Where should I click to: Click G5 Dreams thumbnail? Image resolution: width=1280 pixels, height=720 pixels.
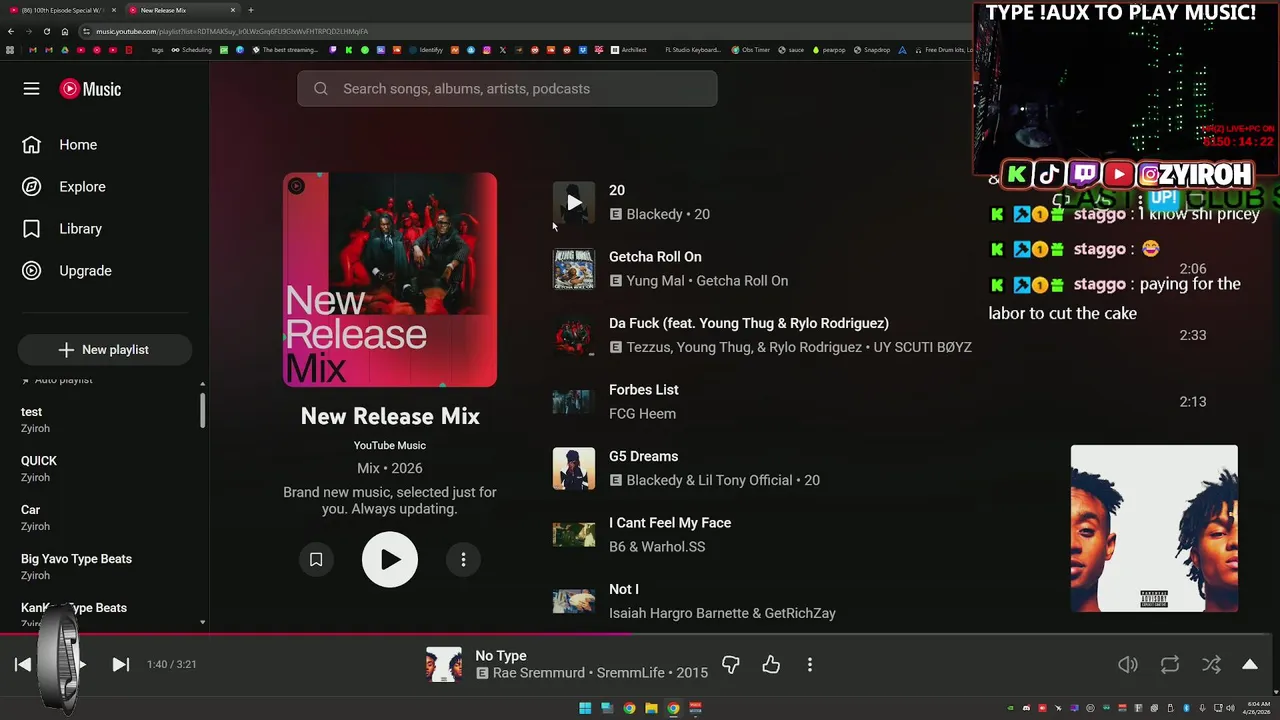coord(574,468)
